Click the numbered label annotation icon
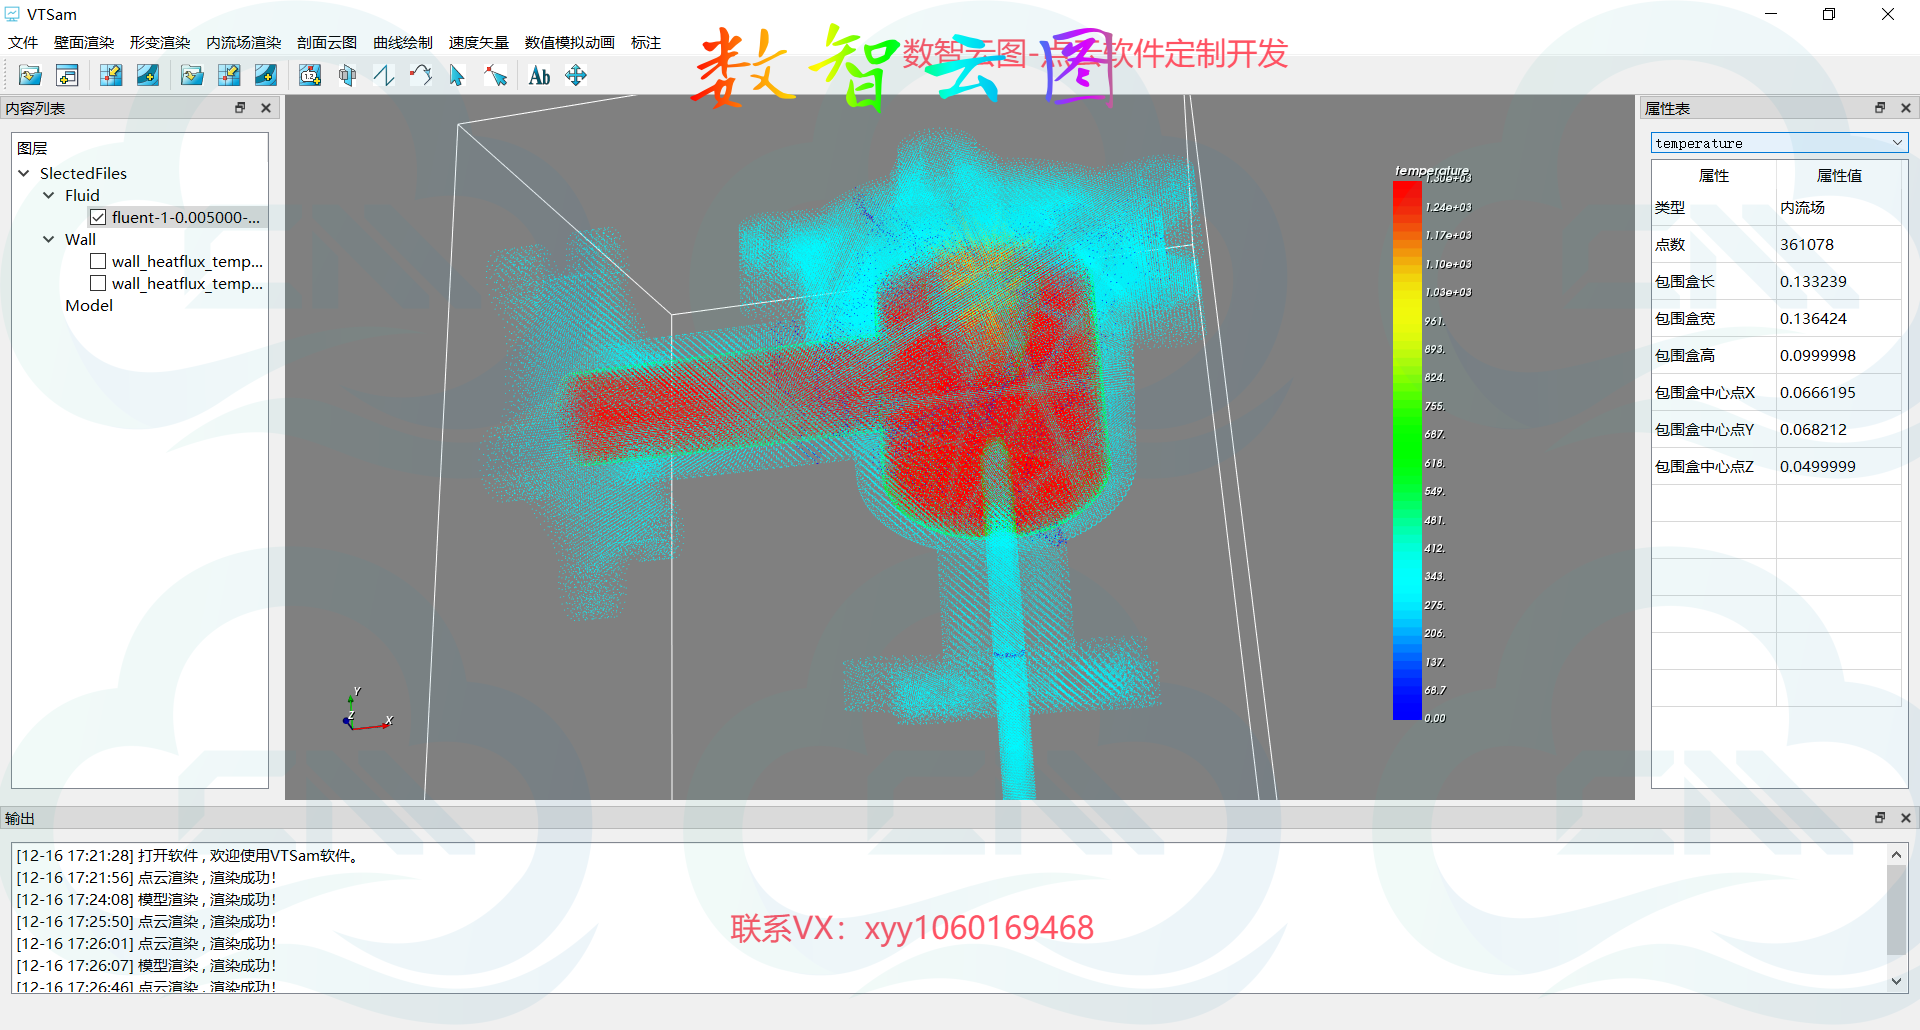 click(x=310, y=75)
